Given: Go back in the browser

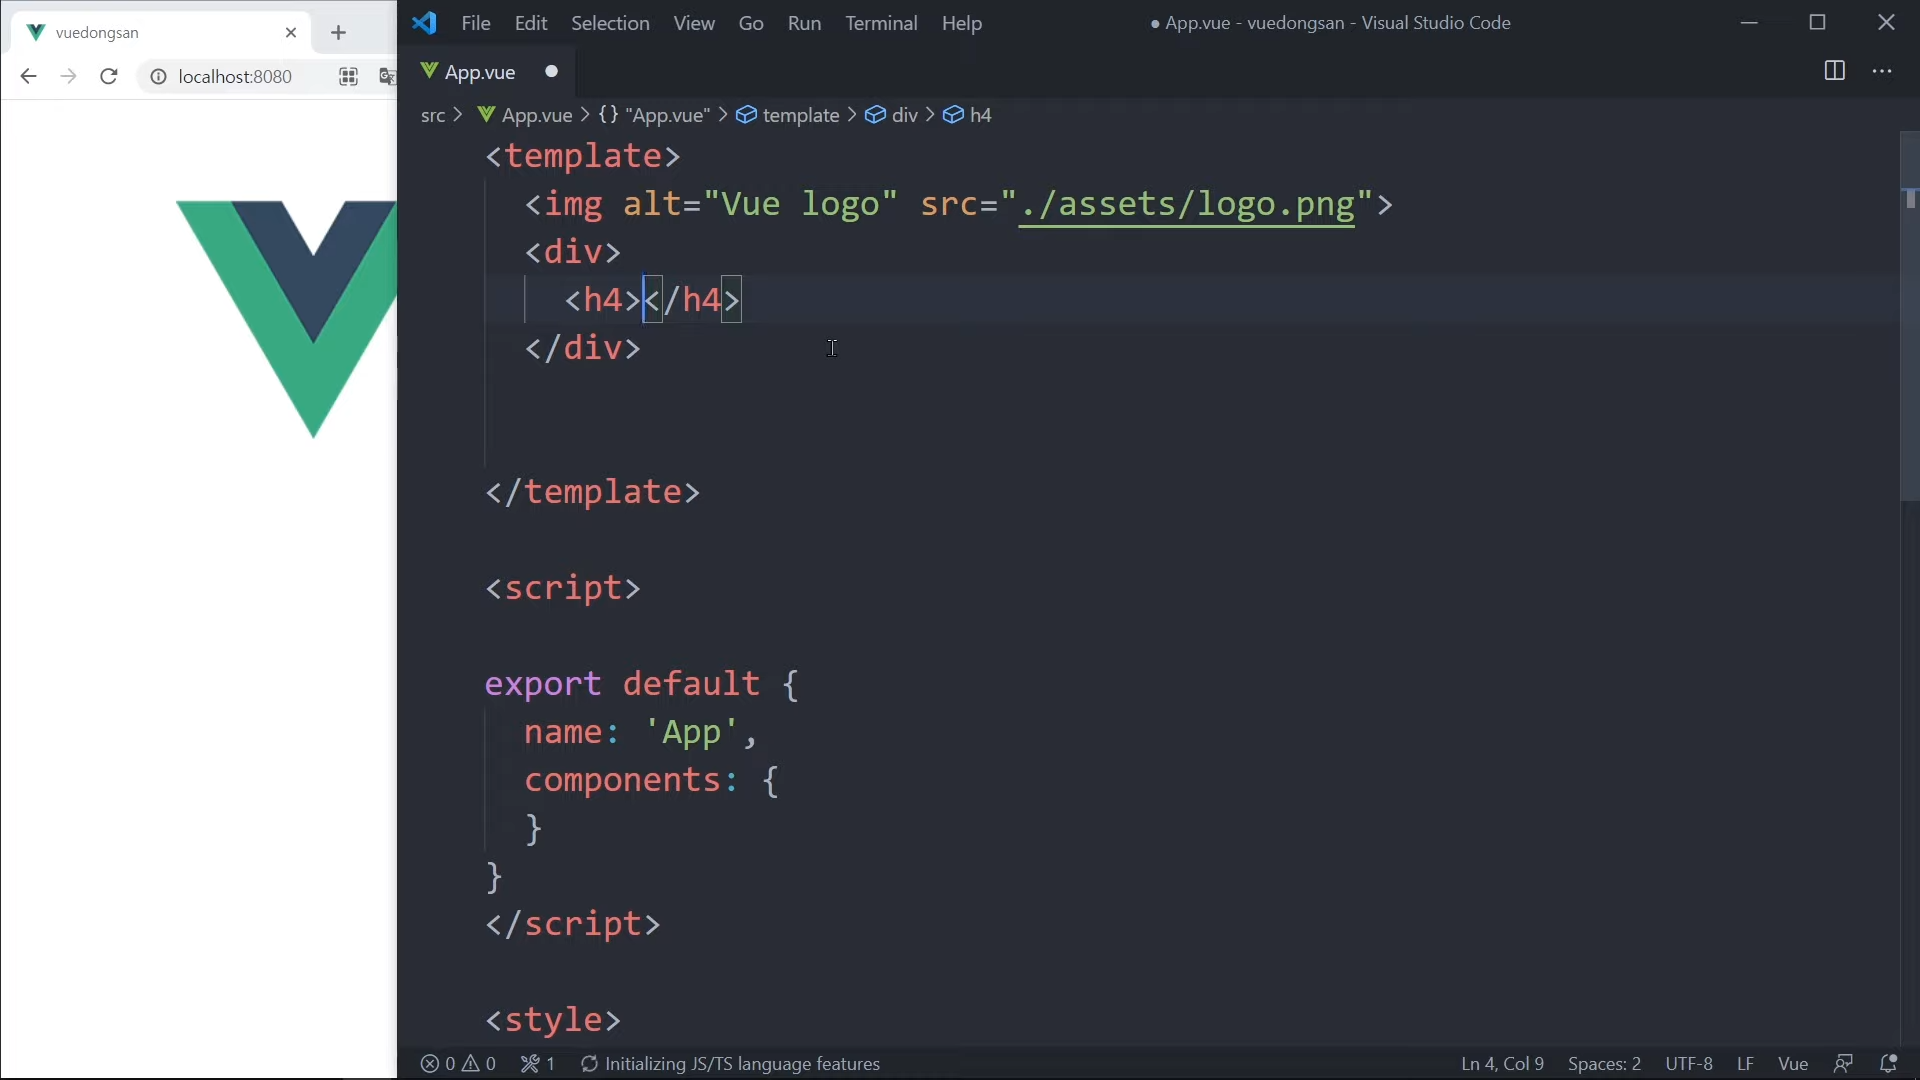Looking at the screenshot, I should [x=28, y=77].
